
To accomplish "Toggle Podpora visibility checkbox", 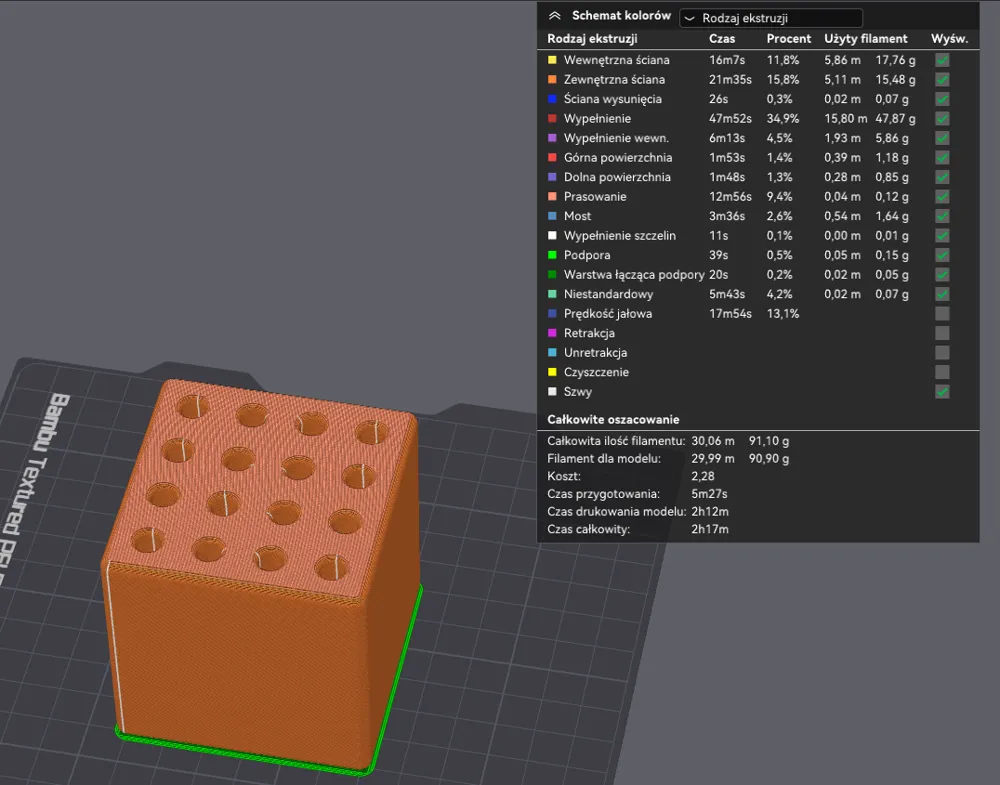I will (x=942, y=255).
